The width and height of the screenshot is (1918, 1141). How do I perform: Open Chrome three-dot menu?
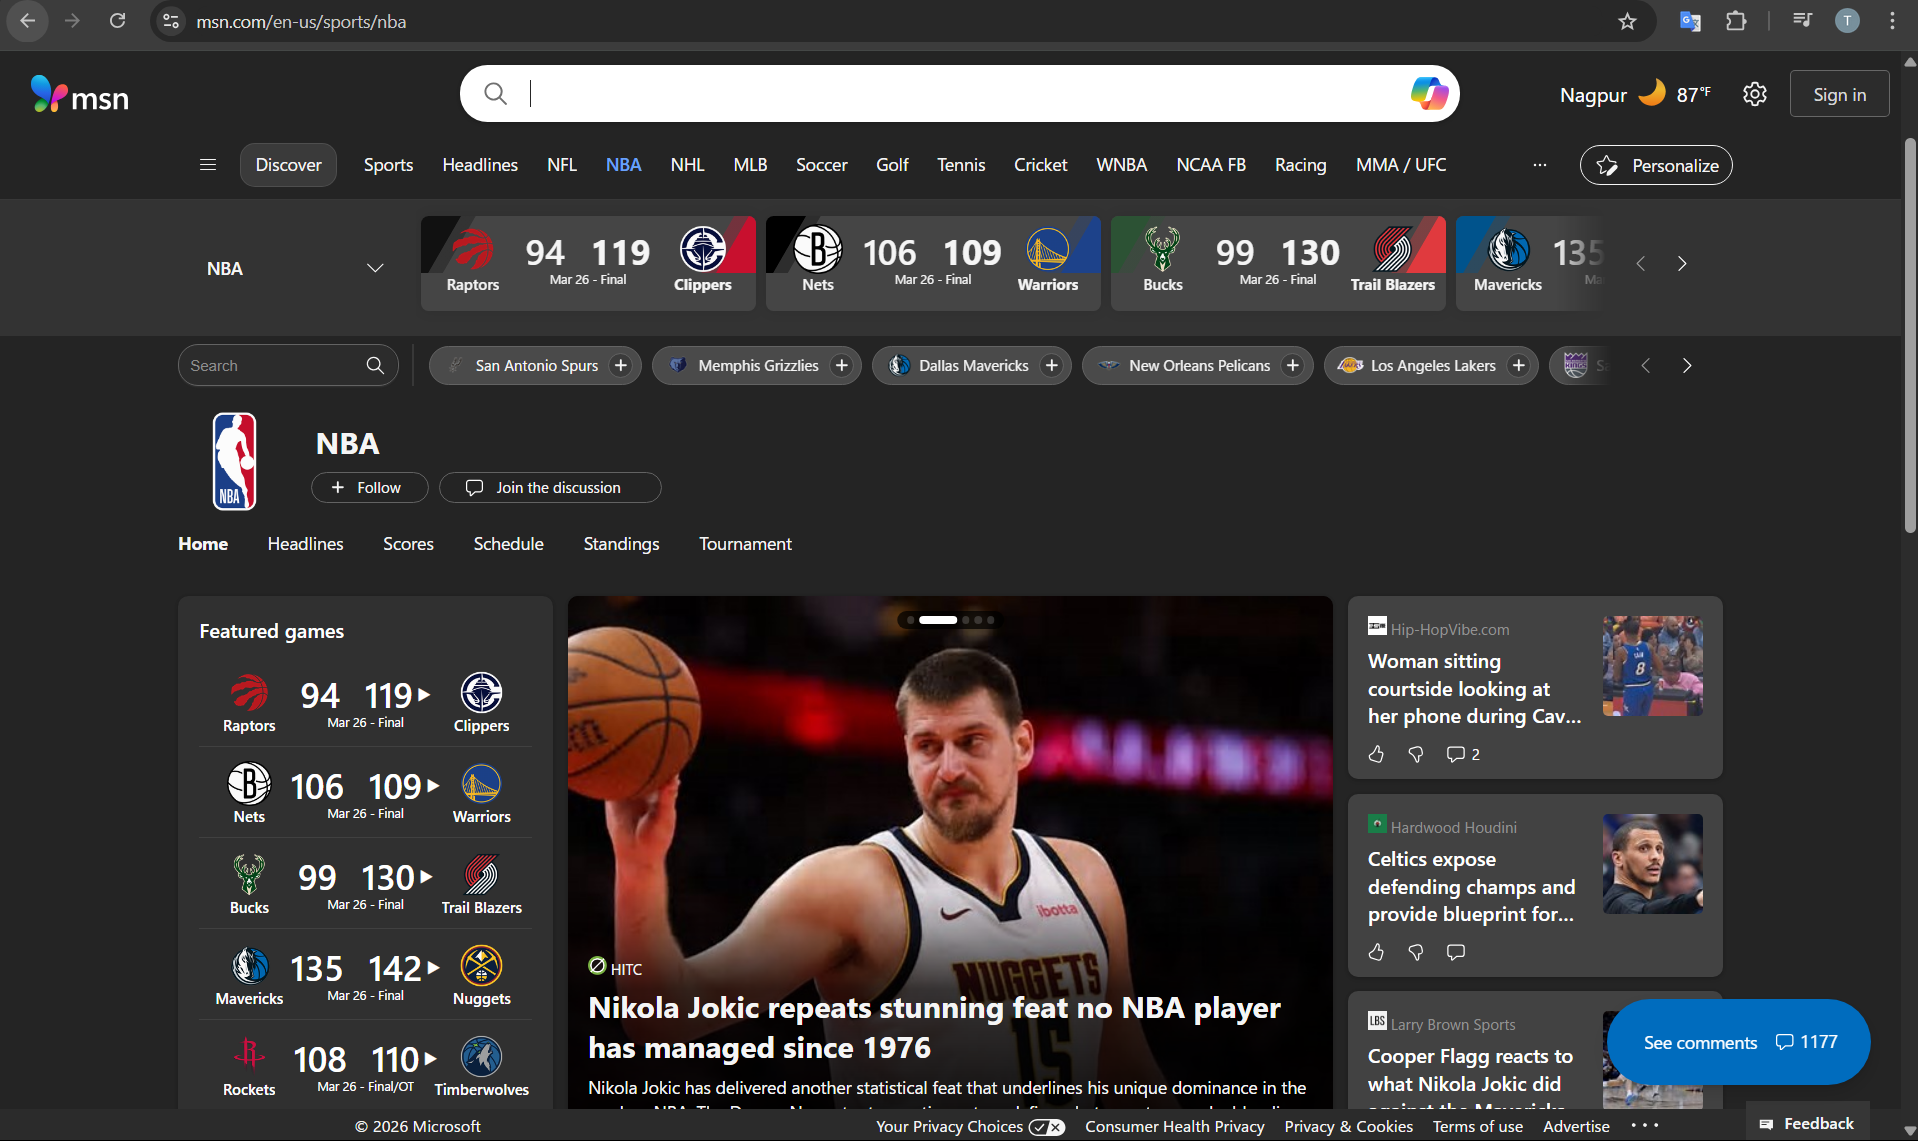click(x=1892, y=21)
